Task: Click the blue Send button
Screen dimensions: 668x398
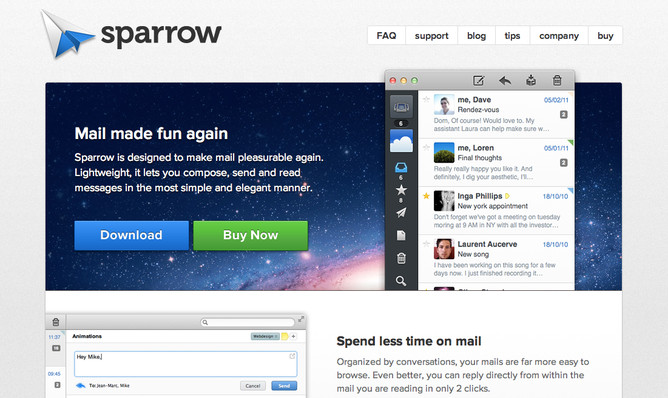Action: [284, 386]
